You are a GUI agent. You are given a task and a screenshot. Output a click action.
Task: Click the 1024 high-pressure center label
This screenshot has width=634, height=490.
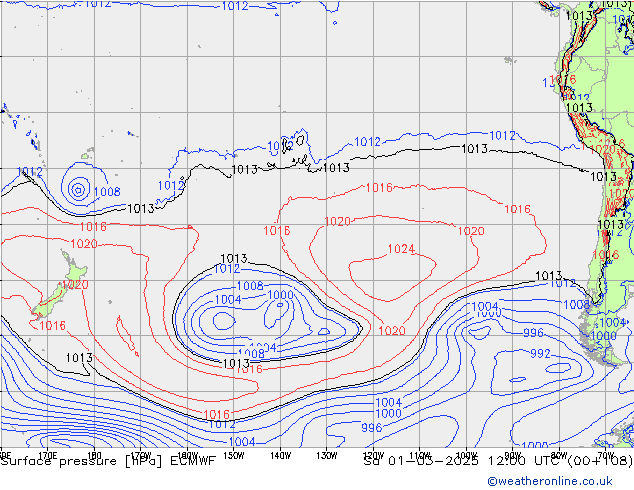(x=401, y=249)
